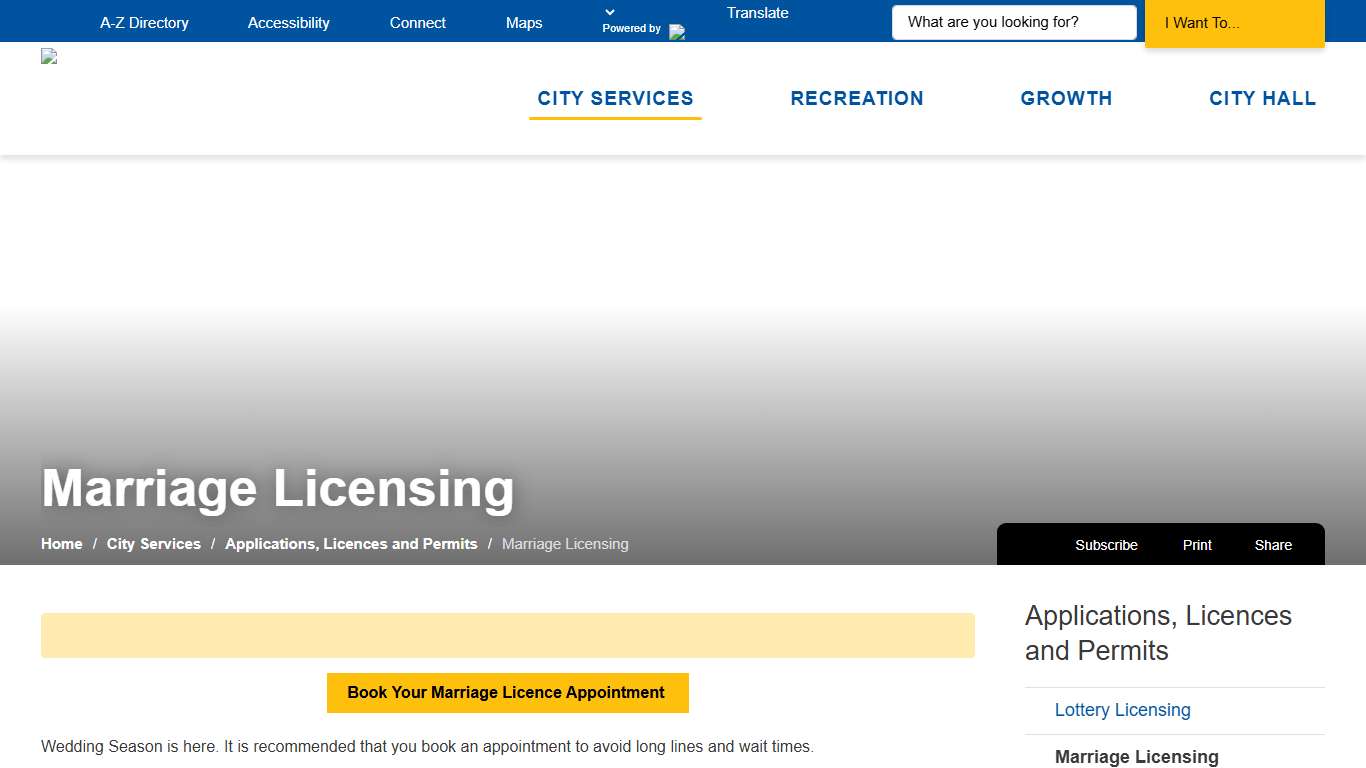Open the Maps page
The height and width of the screenshot is (768, 1366).
523,22
